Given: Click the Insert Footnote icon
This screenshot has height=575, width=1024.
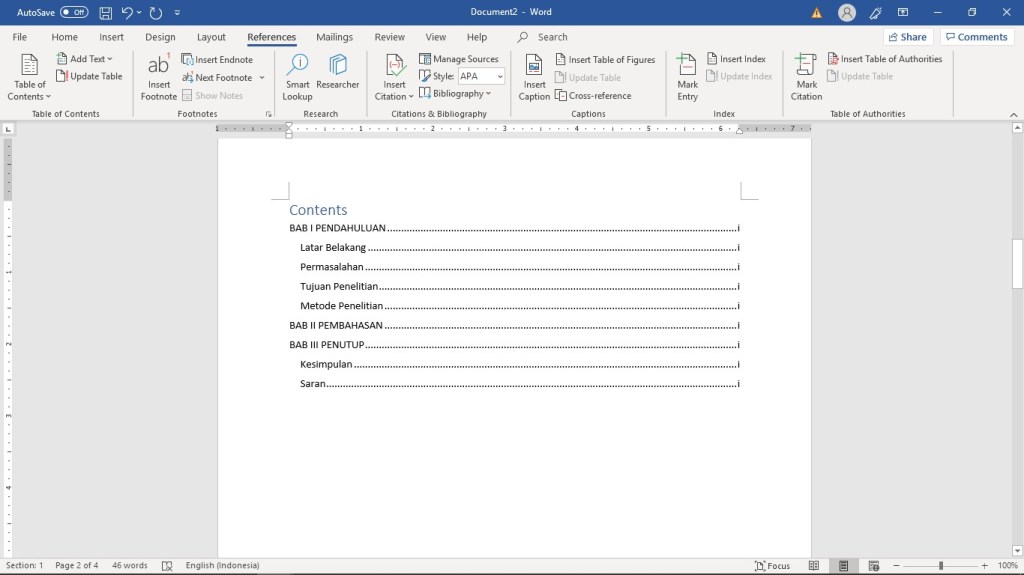Looking at the screenshot, I should [158, 68].
